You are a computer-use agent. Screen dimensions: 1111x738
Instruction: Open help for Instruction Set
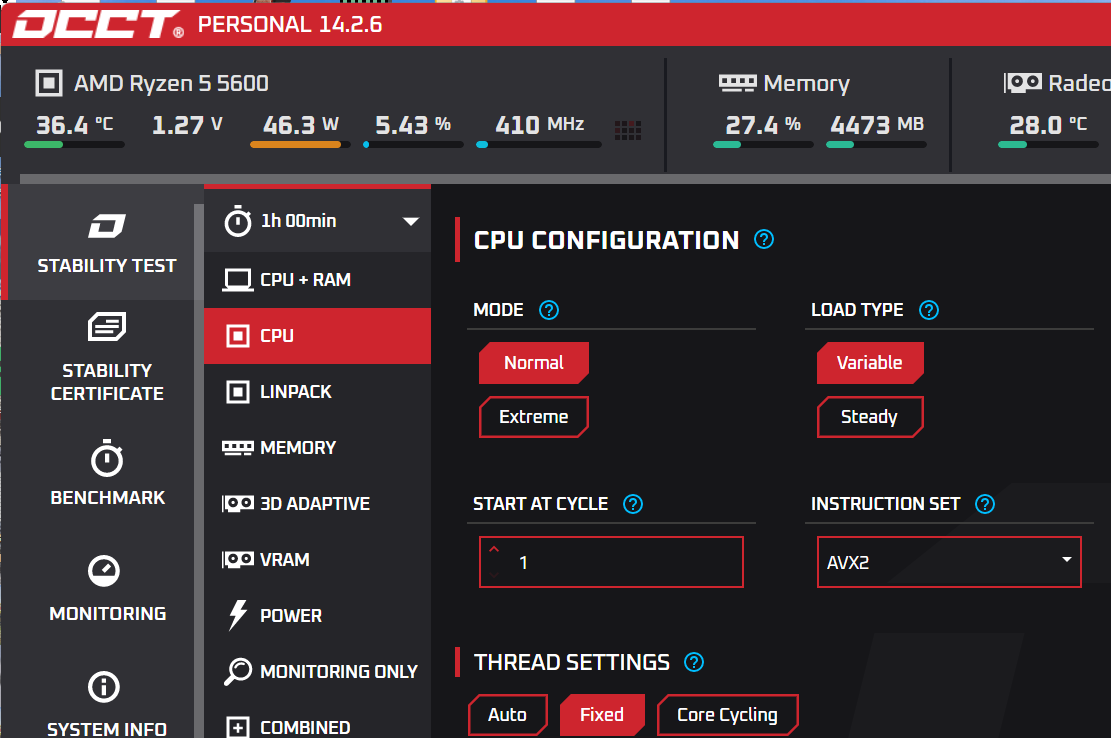(985, 504)
